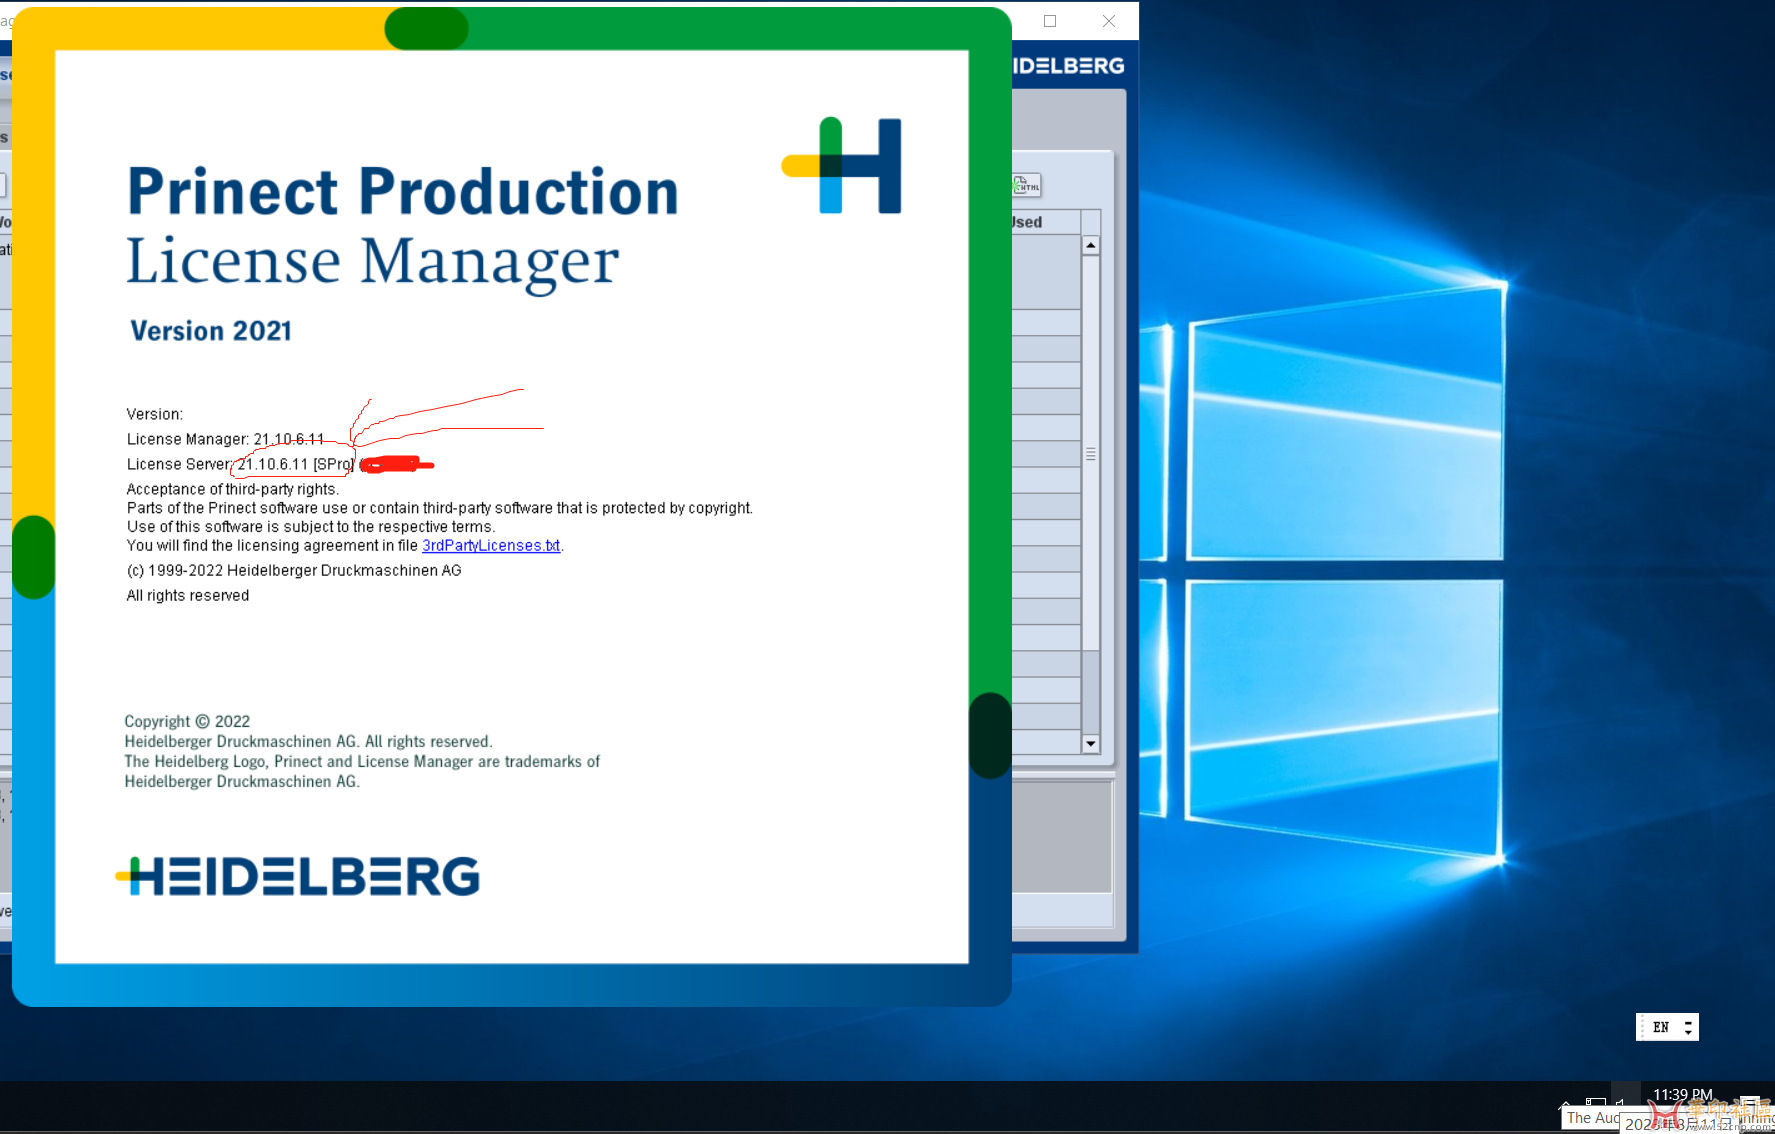Click 'License Server: 21.10.6.11 [SPro]' line
Screen dimensions: 1775x1134
[241, 464]
